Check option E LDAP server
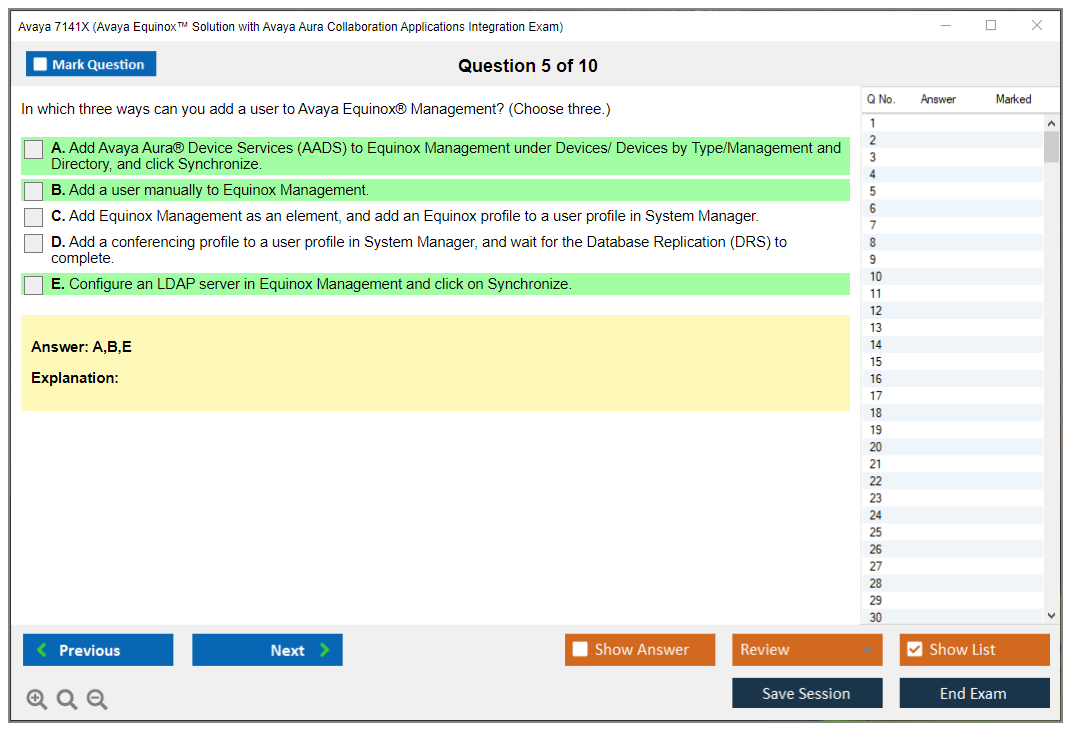This screenshot has width=1075, height=735. [34, 285]
